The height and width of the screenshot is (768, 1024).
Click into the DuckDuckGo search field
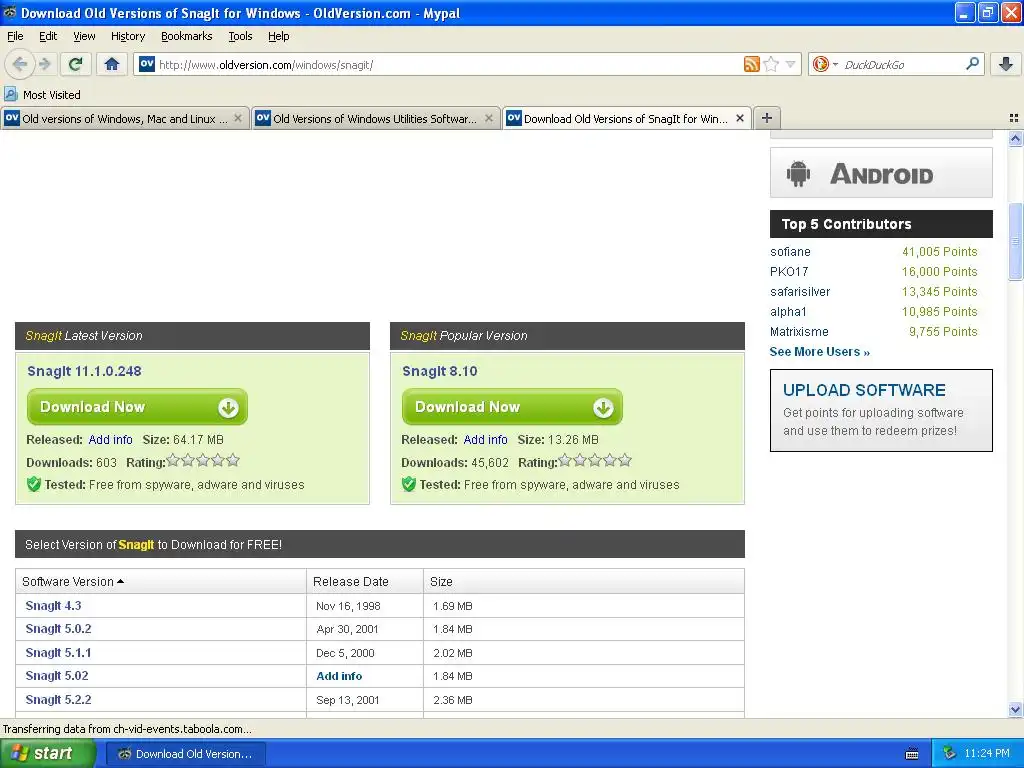901,65
